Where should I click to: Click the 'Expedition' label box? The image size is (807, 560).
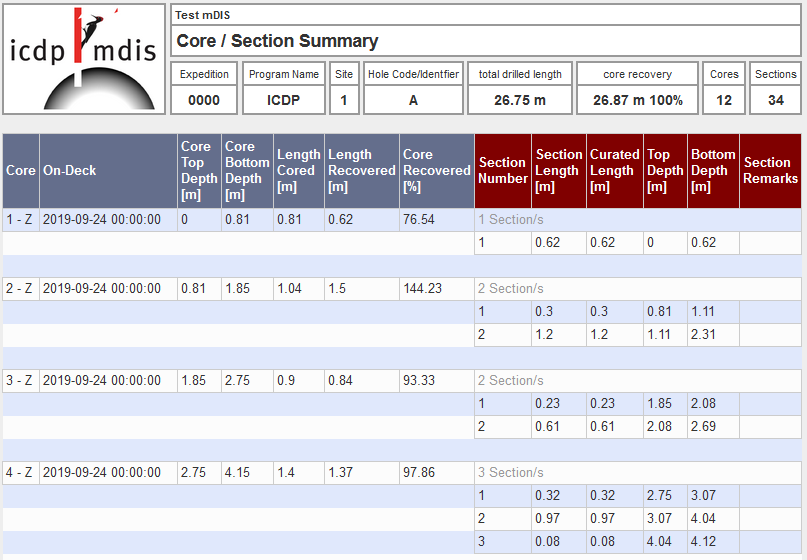coord(204,74)
